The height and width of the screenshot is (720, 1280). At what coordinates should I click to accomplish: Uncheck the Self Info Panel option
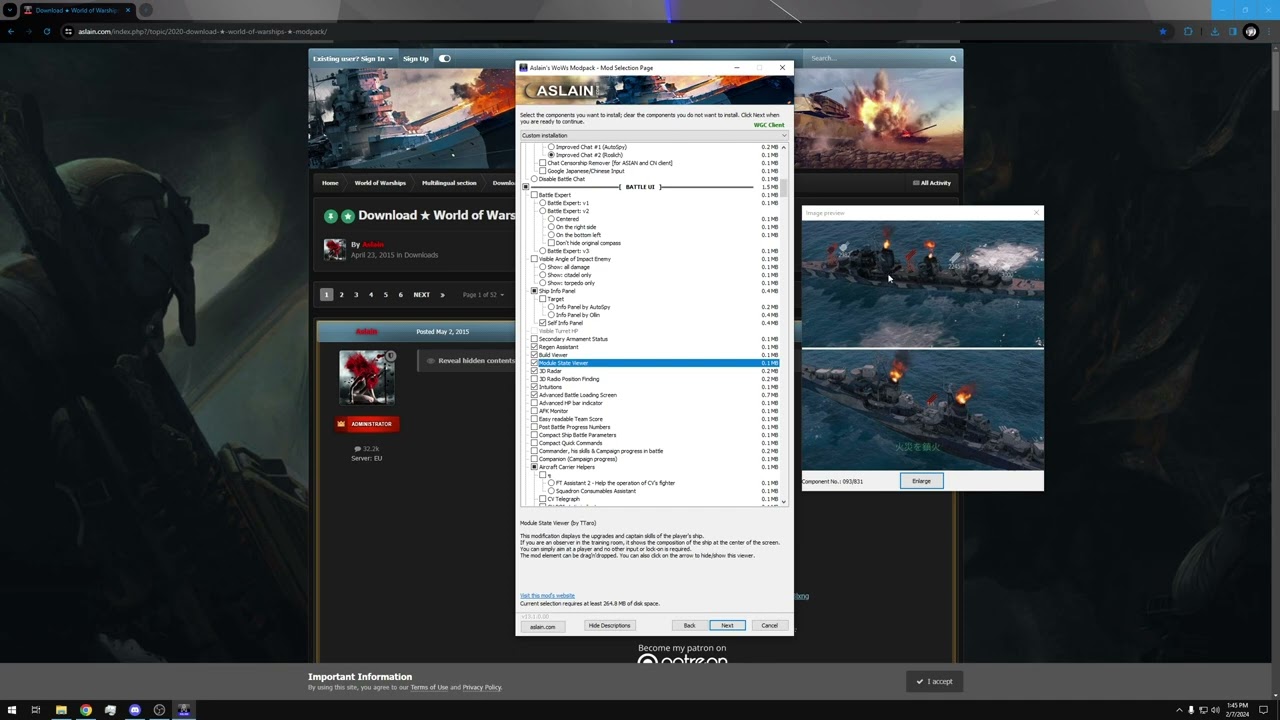point(543,323)
